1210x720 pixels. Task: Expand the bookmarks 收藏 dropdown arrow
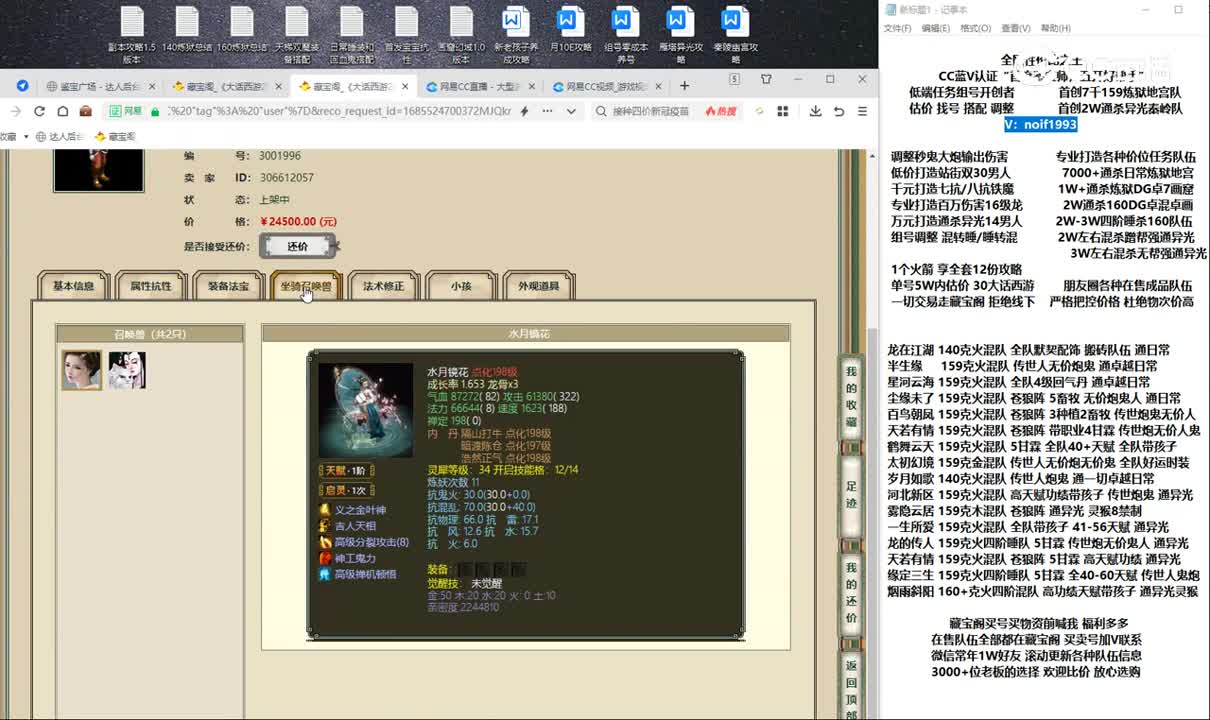point(24,136)
